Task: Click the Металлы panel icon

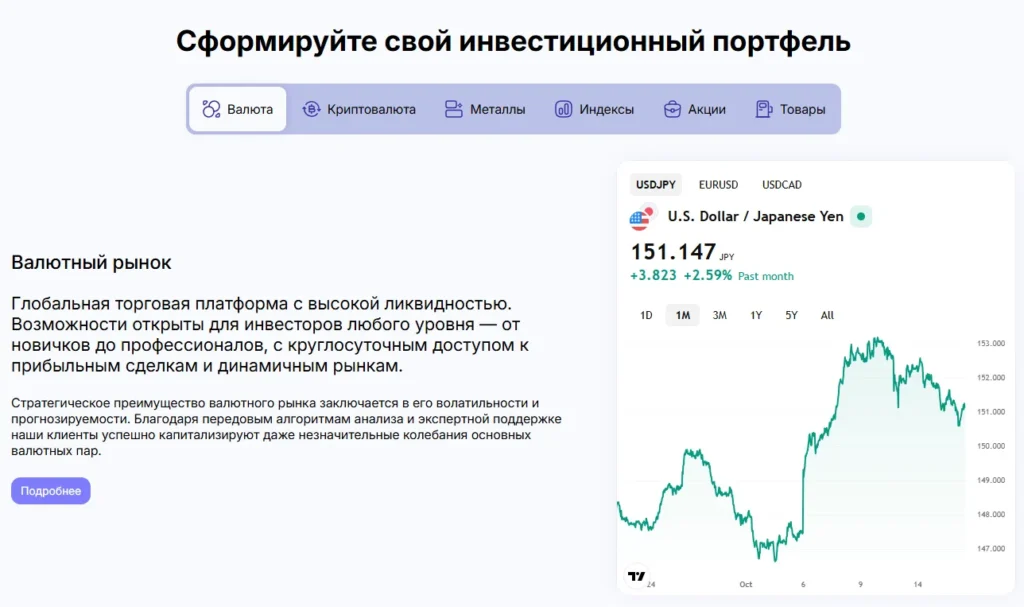Action: coord(453,109)
